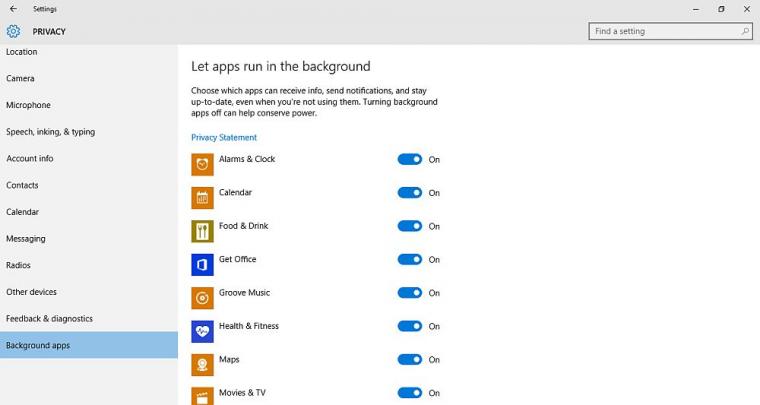Open the Camera privacy section
The width and height of the screenshot is (760, 405).
tap(89, 78)
